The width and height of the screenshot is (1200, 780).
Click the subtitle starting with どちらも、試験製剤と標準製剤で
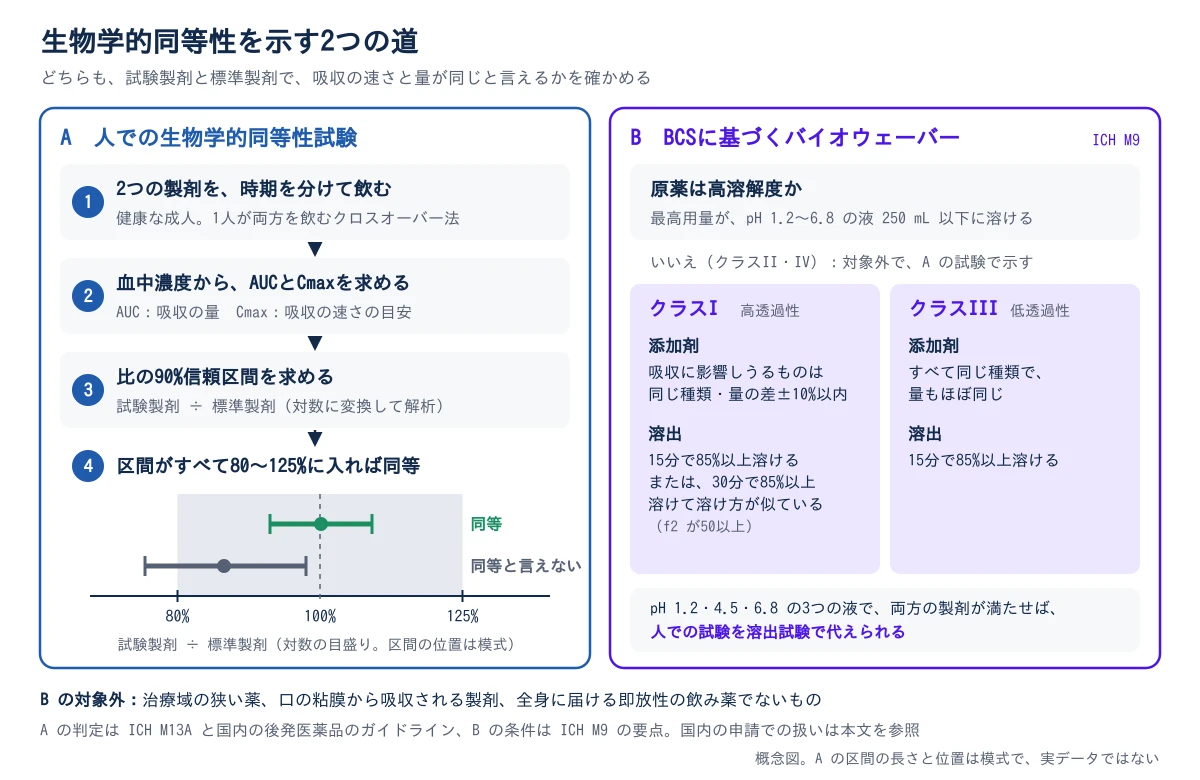click(x=345, y=78)
